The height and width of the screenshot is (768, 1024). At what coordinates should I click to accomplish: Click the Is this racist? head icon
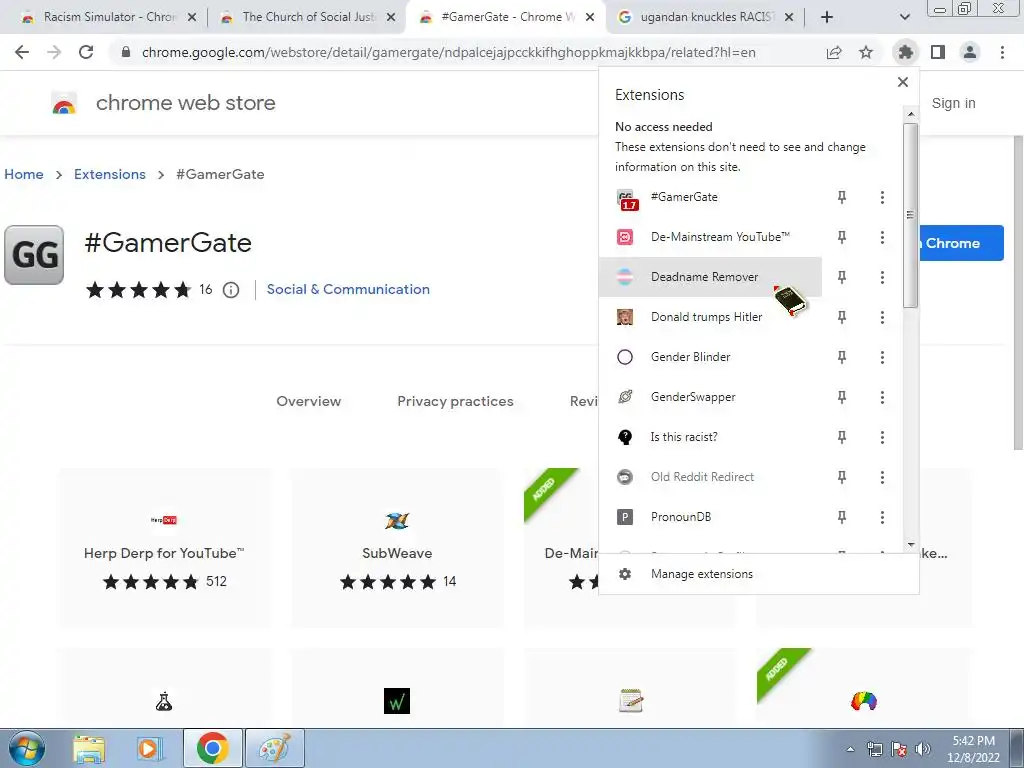(625, 437)
